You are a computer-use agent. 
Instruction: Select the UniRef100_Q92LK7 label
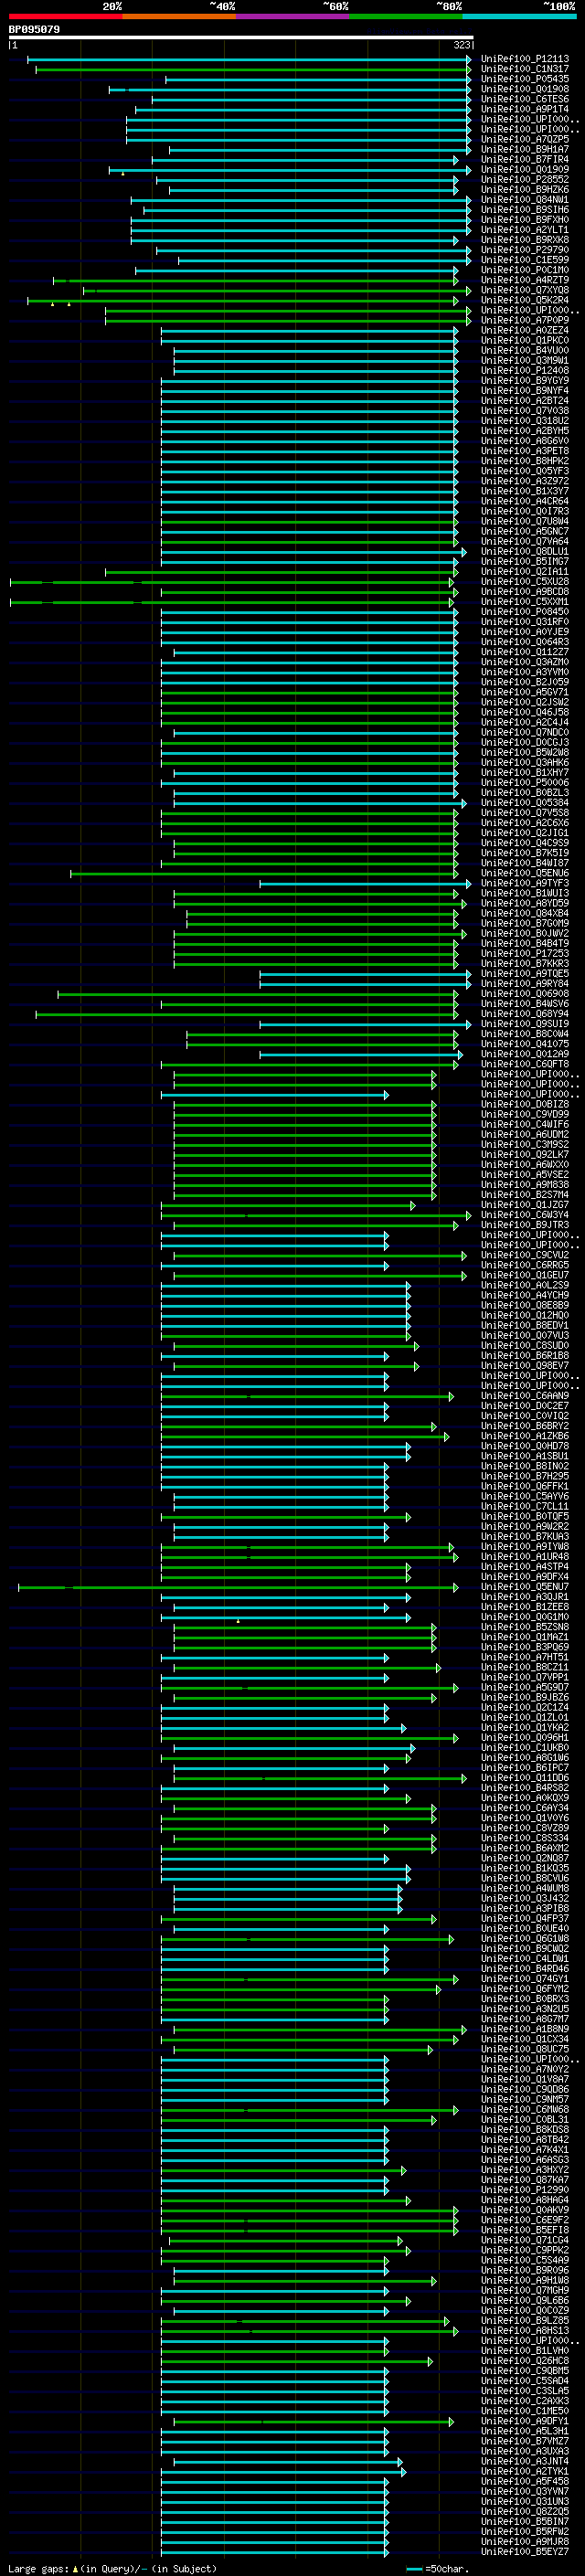tap(525, 1155)
